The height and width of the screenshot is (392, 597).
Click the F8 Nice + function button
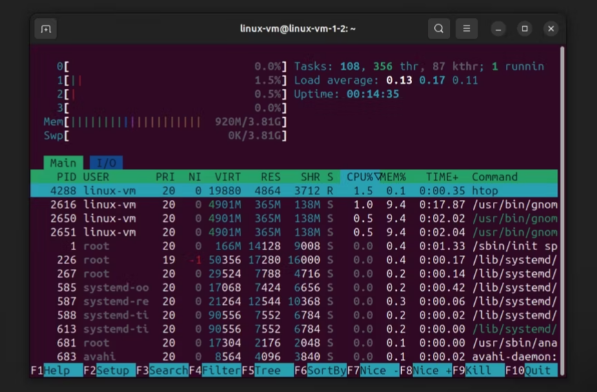pyautogui.click(x=426, y=370)
